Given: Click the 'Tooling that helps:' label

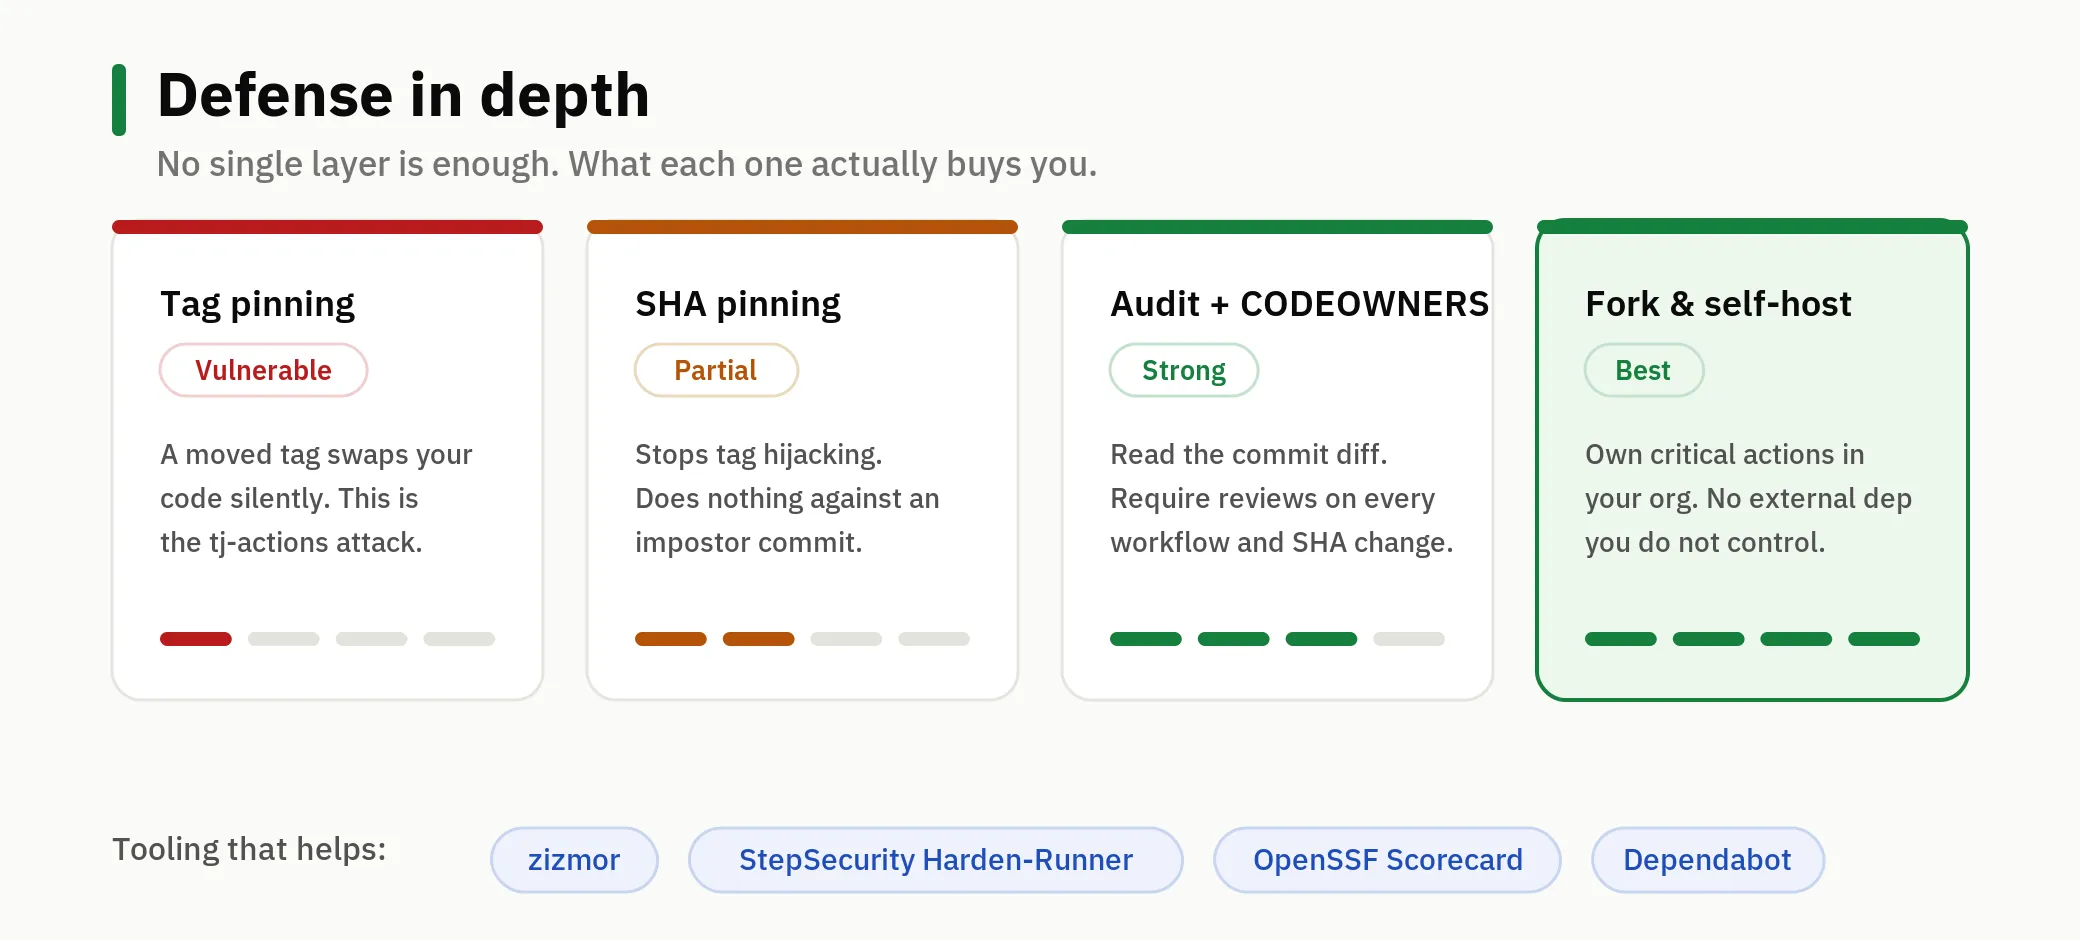Looking at the screenshot, I should 249,849.
